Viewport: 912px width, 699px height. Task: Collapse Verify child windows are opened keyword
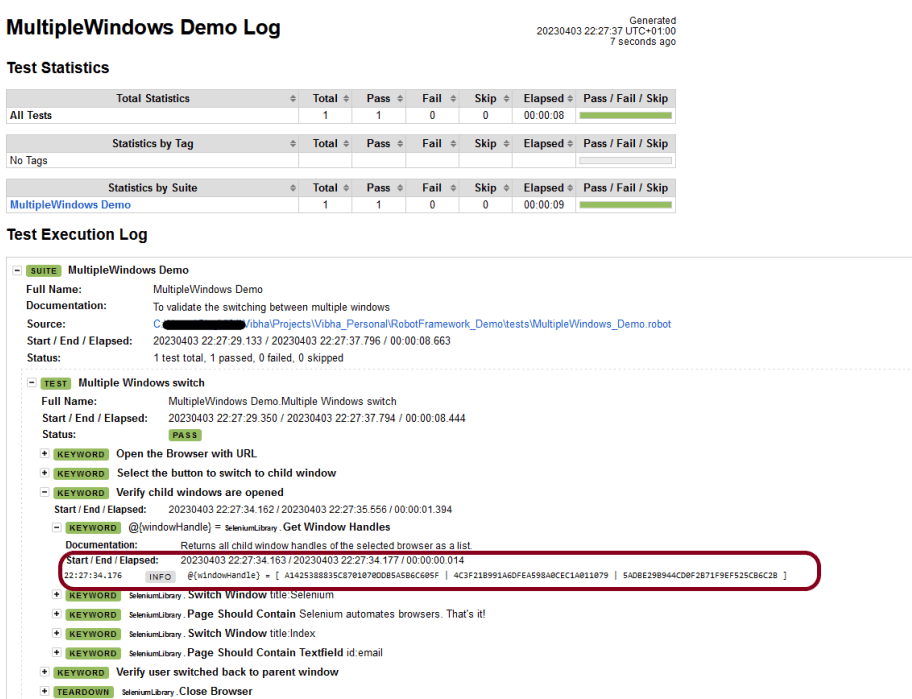[45, 493]
